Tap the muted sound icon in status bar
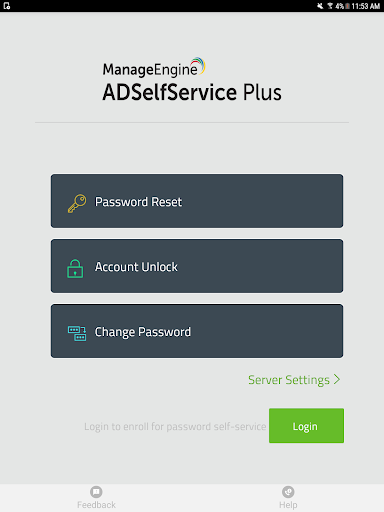 point(320,6)
